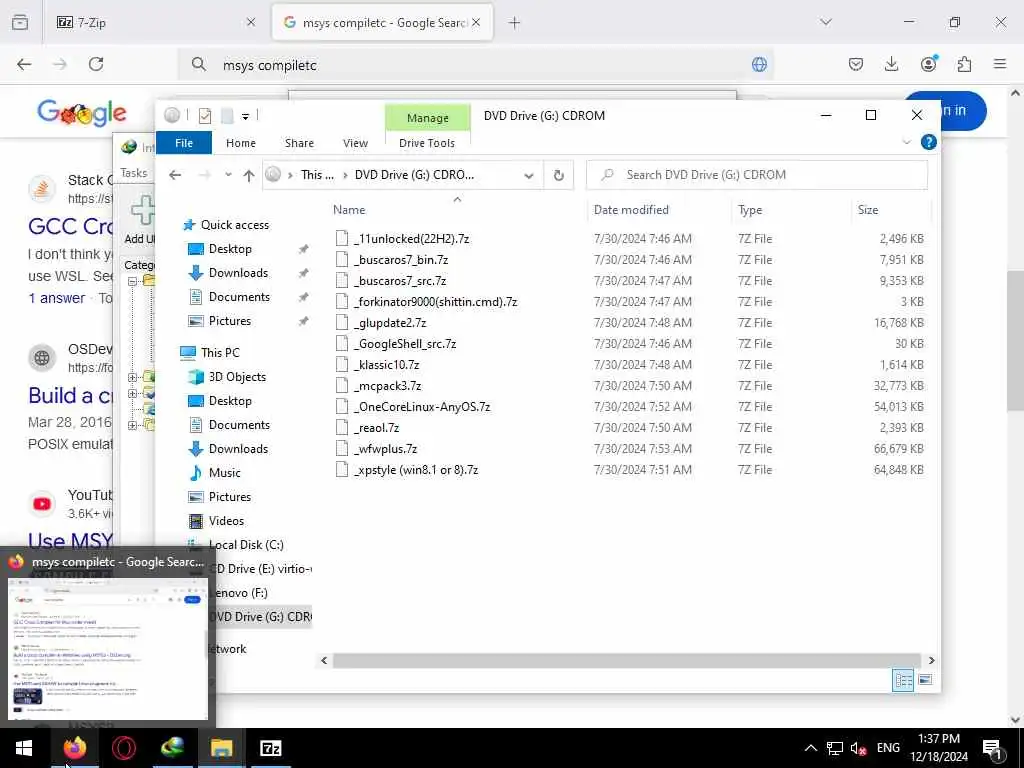Refresh the DVD Drive folder view

point(558,175)
